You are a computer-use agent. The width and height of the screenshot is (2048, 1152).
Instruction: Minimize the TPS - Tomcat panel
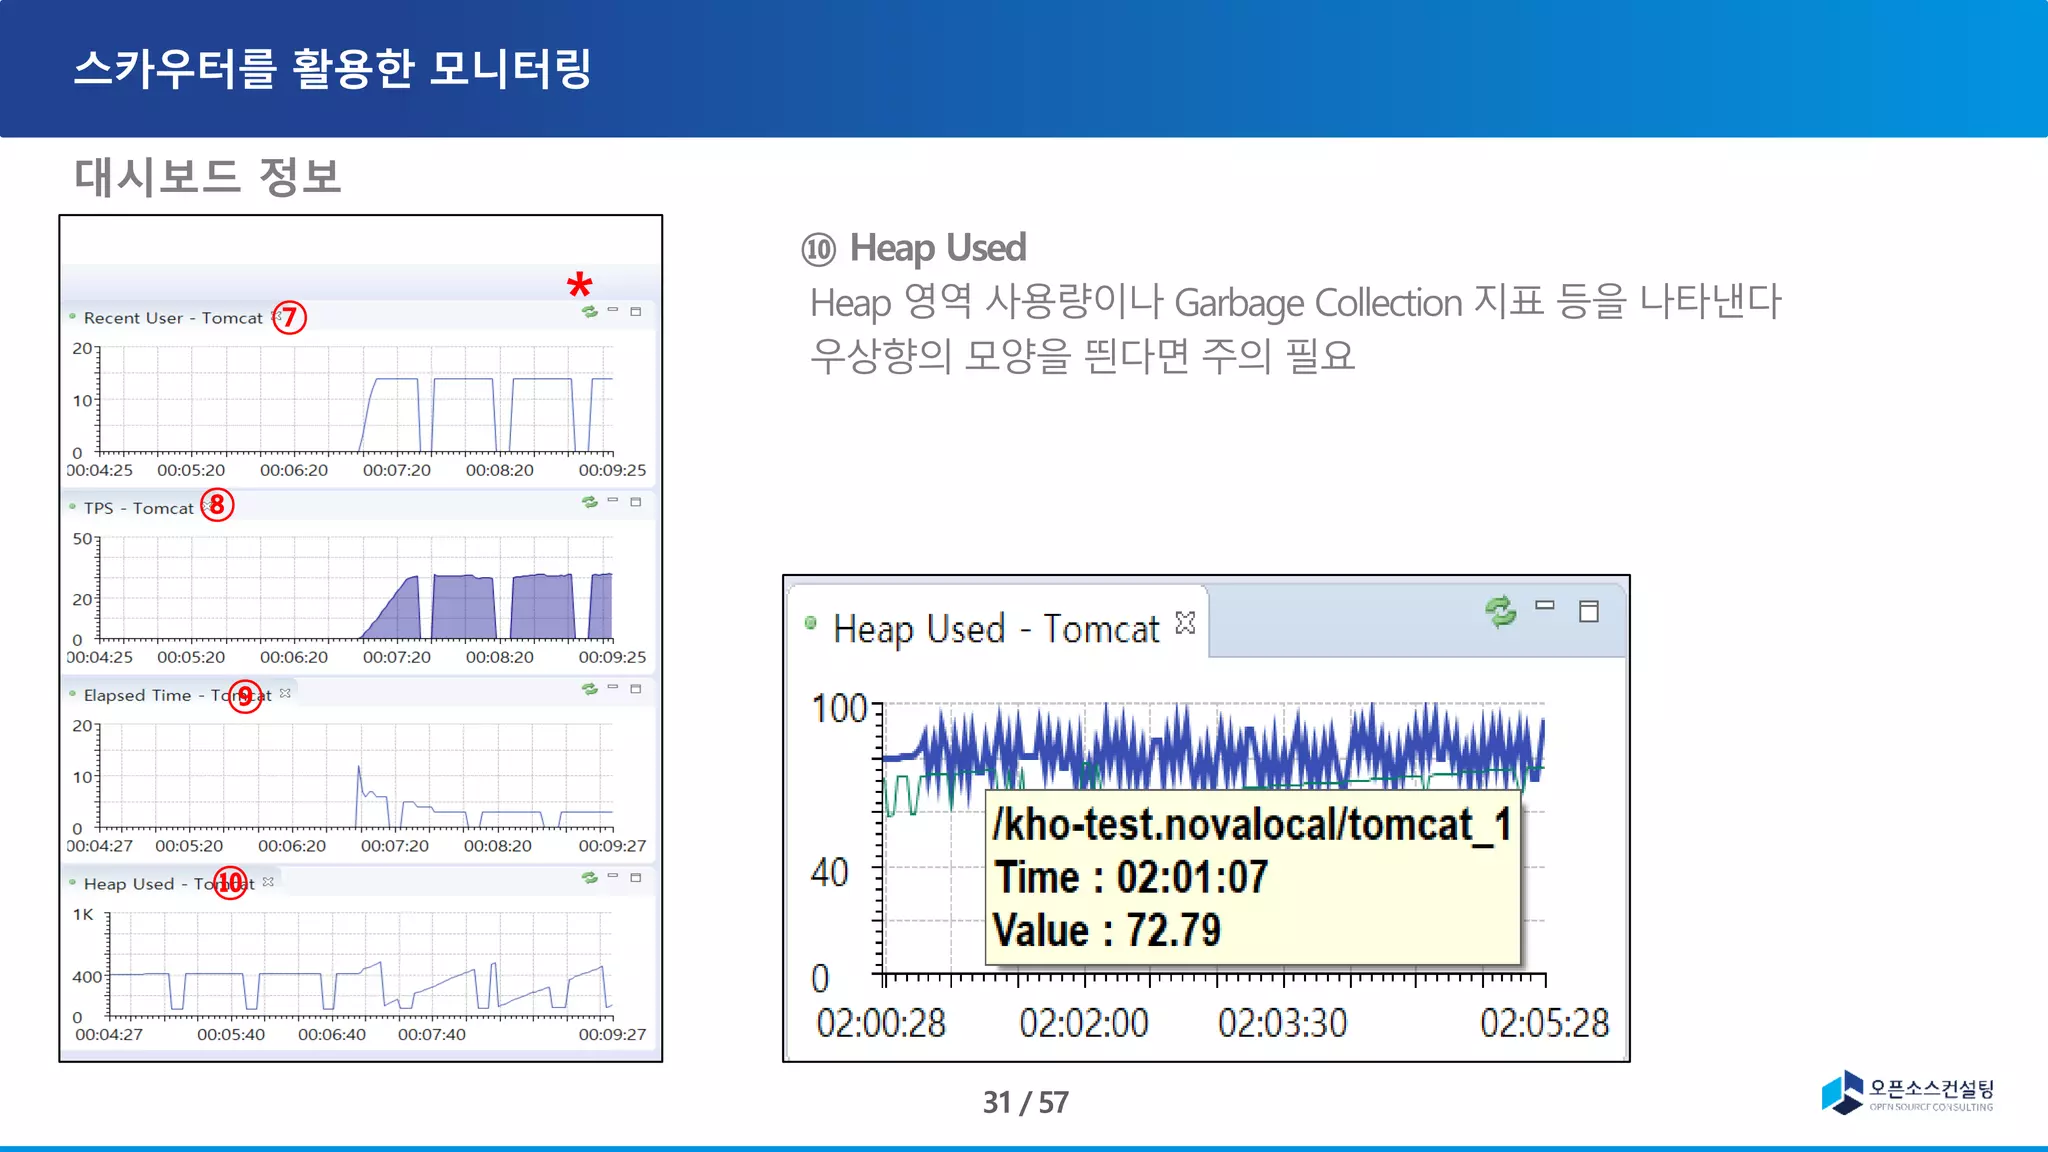613,499
